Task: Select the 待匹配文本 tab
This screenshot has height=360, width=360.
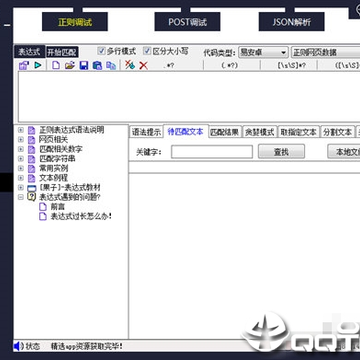Action: (186, 131)
